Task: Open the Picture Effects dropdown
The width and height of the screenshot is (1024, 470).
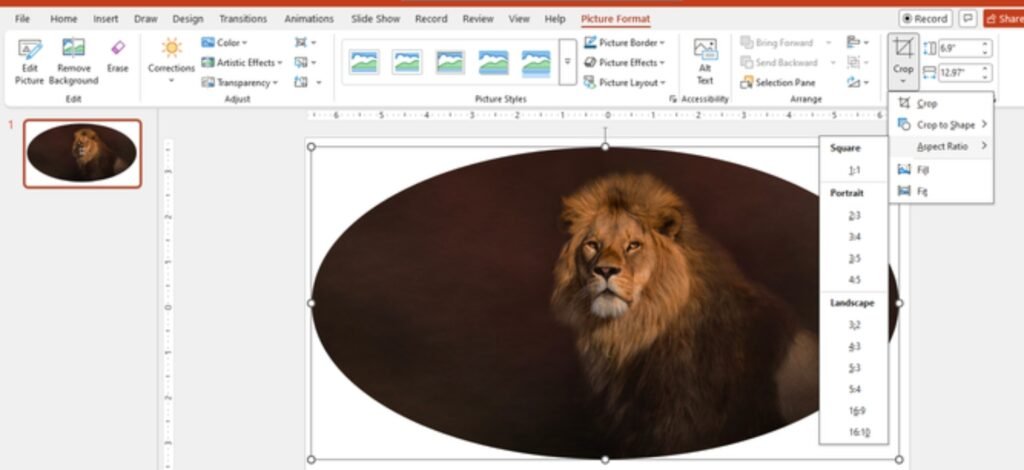Action: point(624,63)
